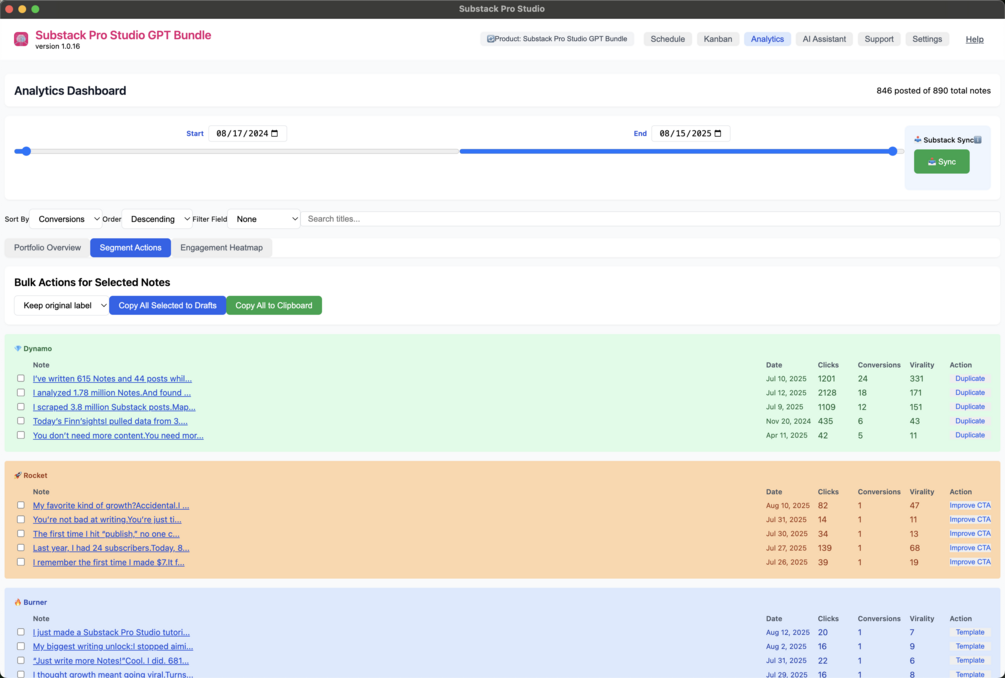Screen dimensions: 1005x678
Task: Tick checkbox for 'You're not bad at writing' note
Action: coord(21,520)
